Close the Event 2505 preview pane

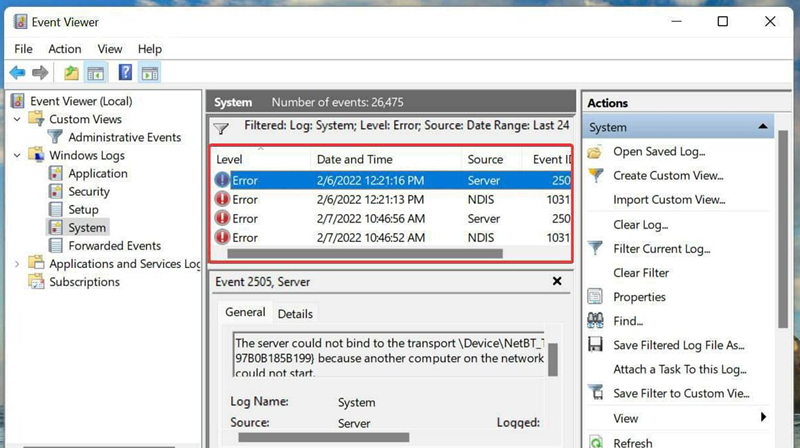557,282
